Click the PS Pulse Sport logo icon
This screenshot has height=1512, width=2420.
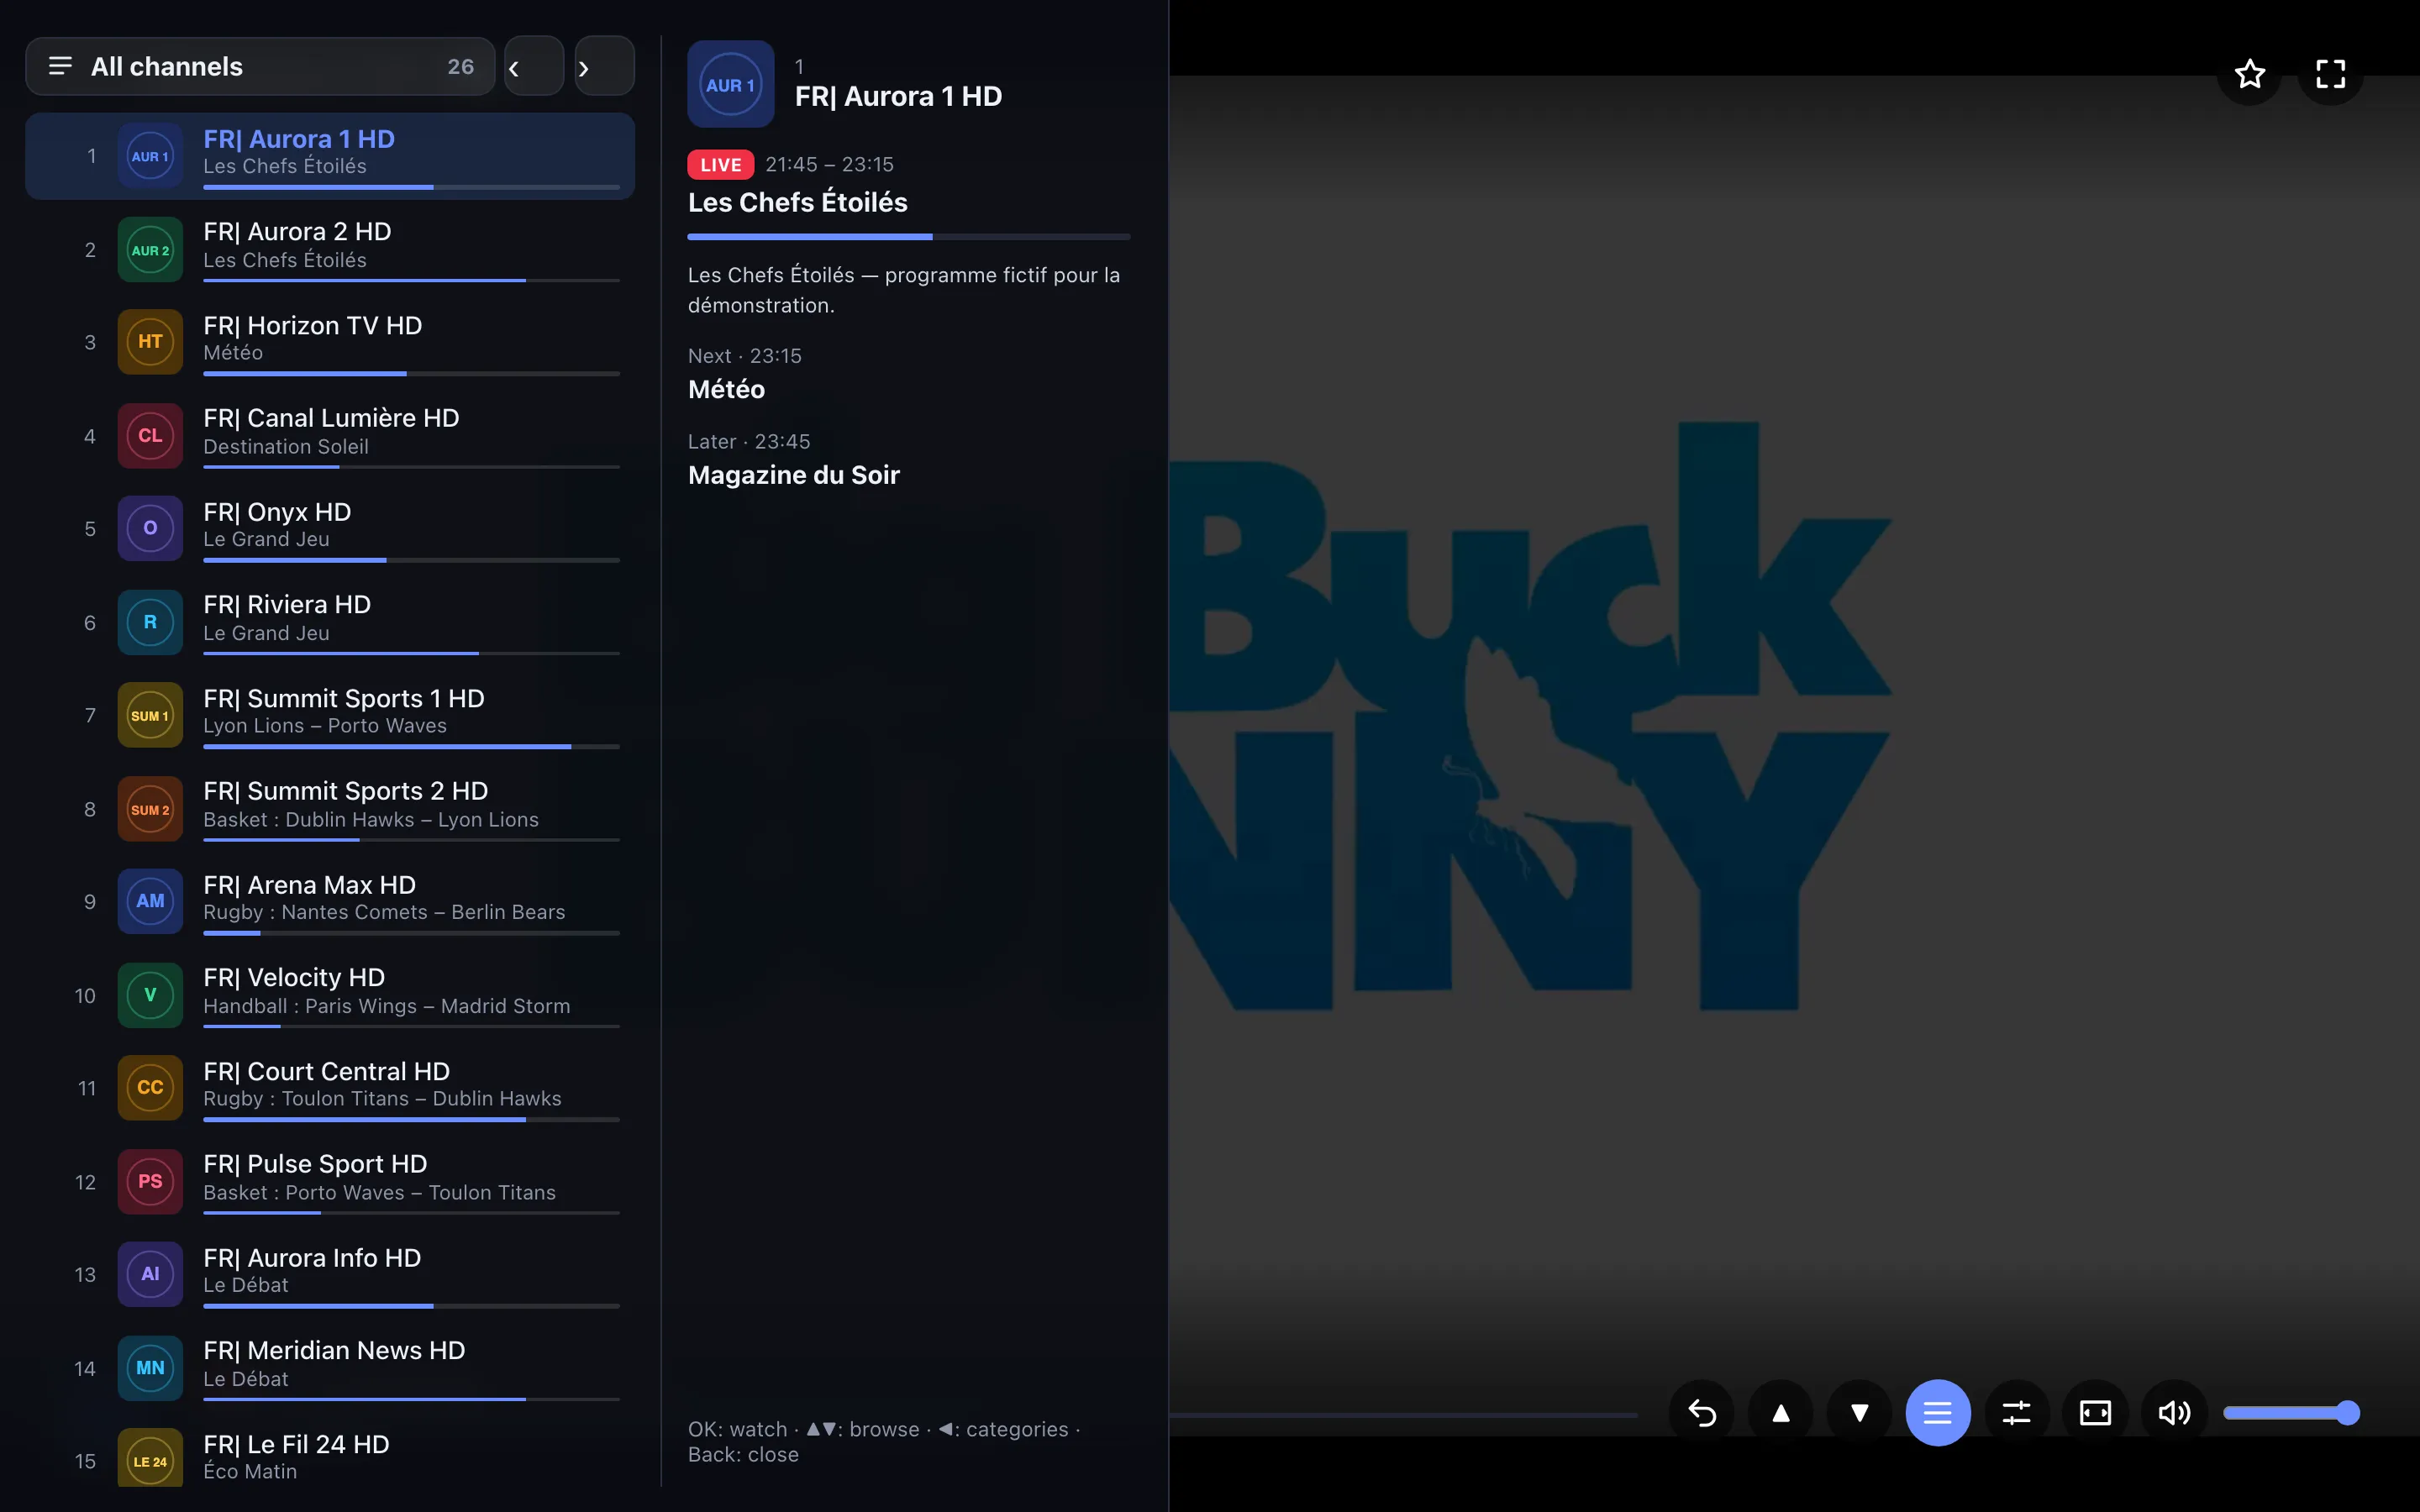pyautogui.click(x=150, y=1181)
